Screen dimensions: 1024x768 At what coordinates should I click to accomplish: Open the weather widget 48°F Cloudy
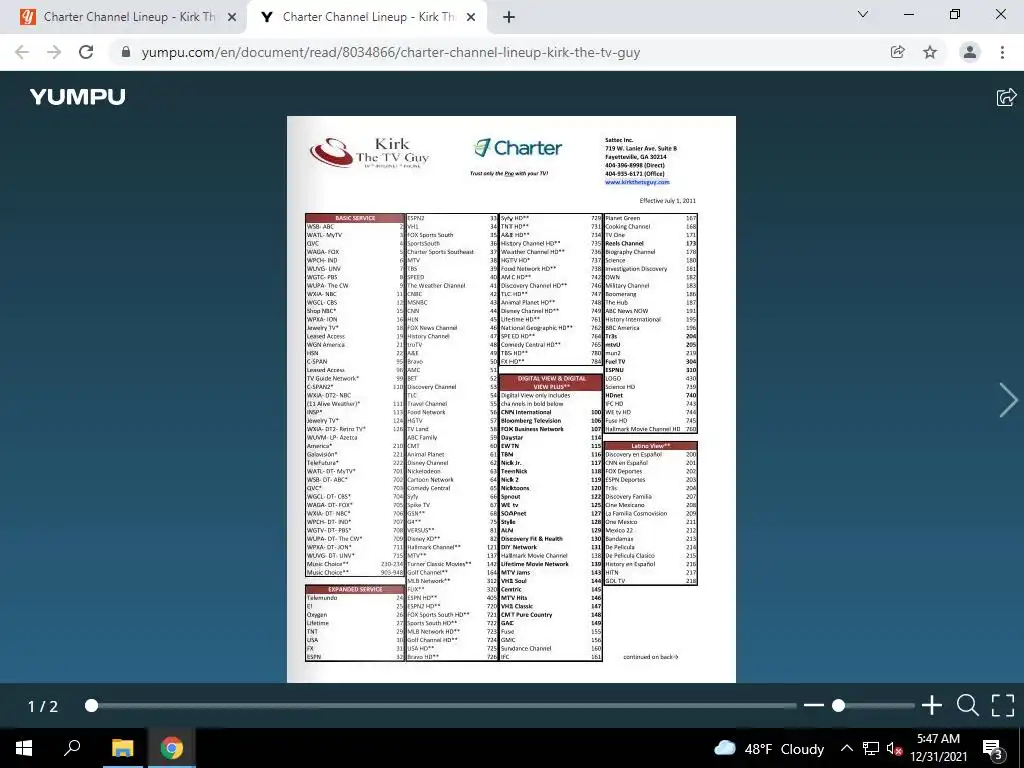click(x=769, y=748)
